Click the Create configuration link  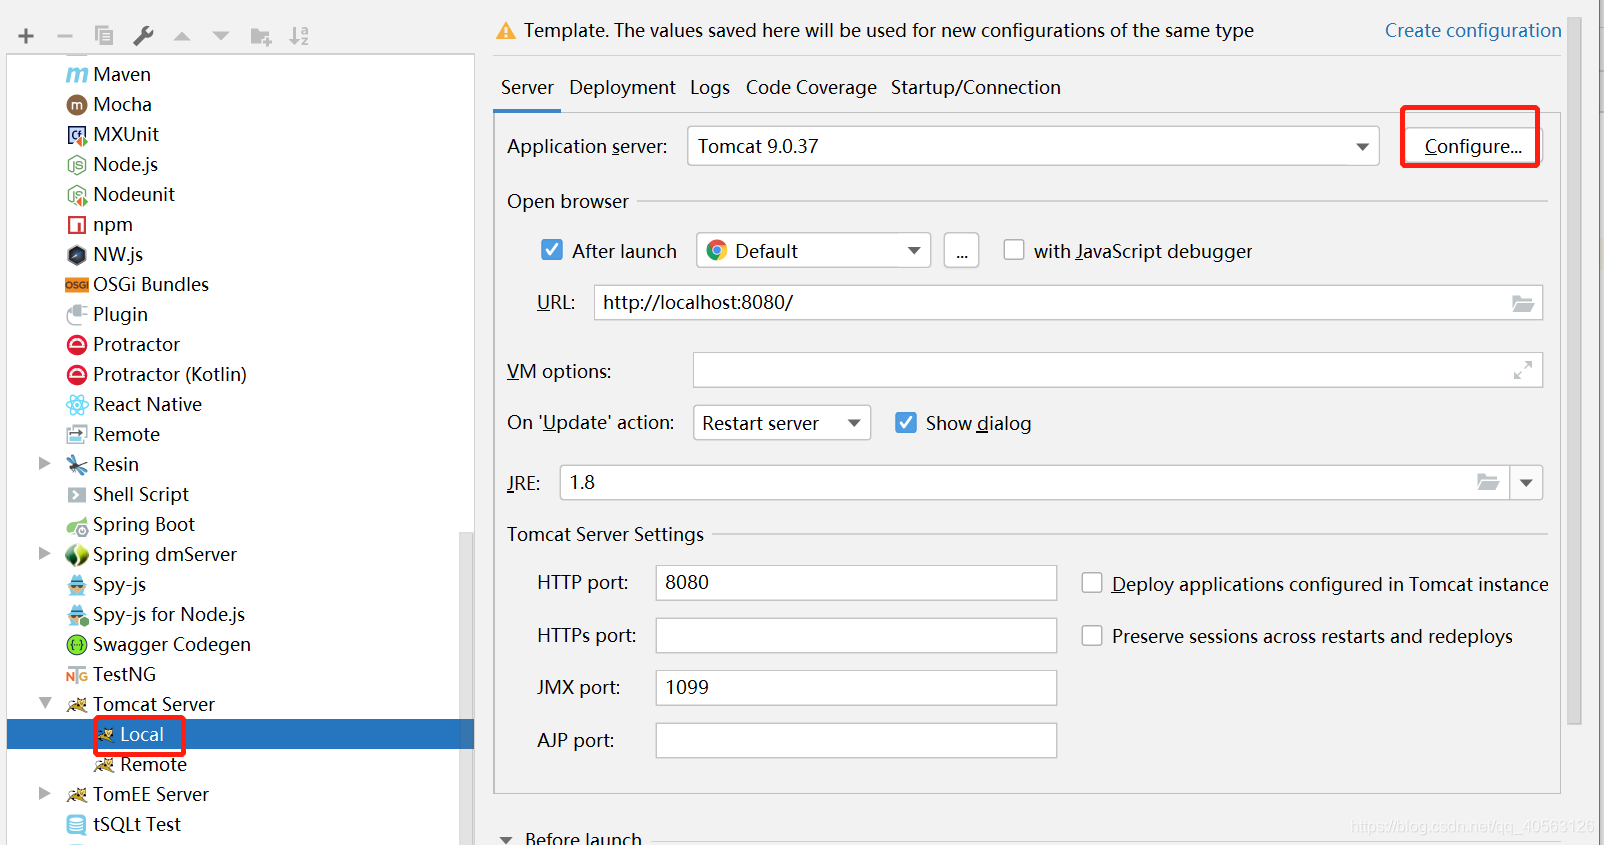click(x=1473, y=30)
